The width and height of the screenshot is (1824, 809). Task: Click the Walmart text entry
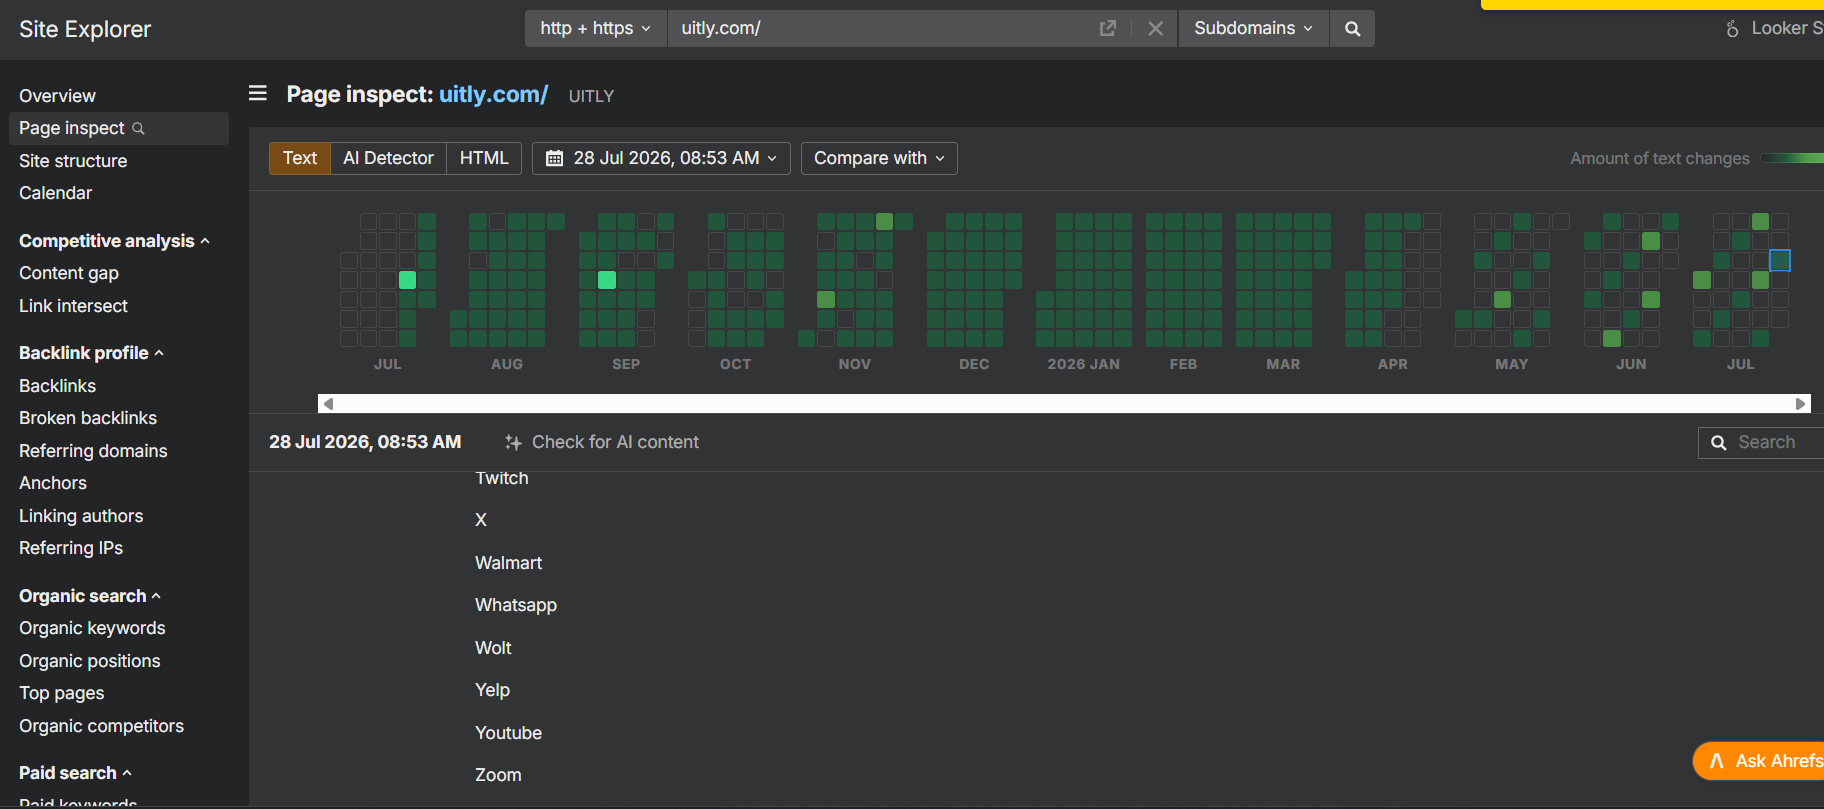tap(508, 563)
